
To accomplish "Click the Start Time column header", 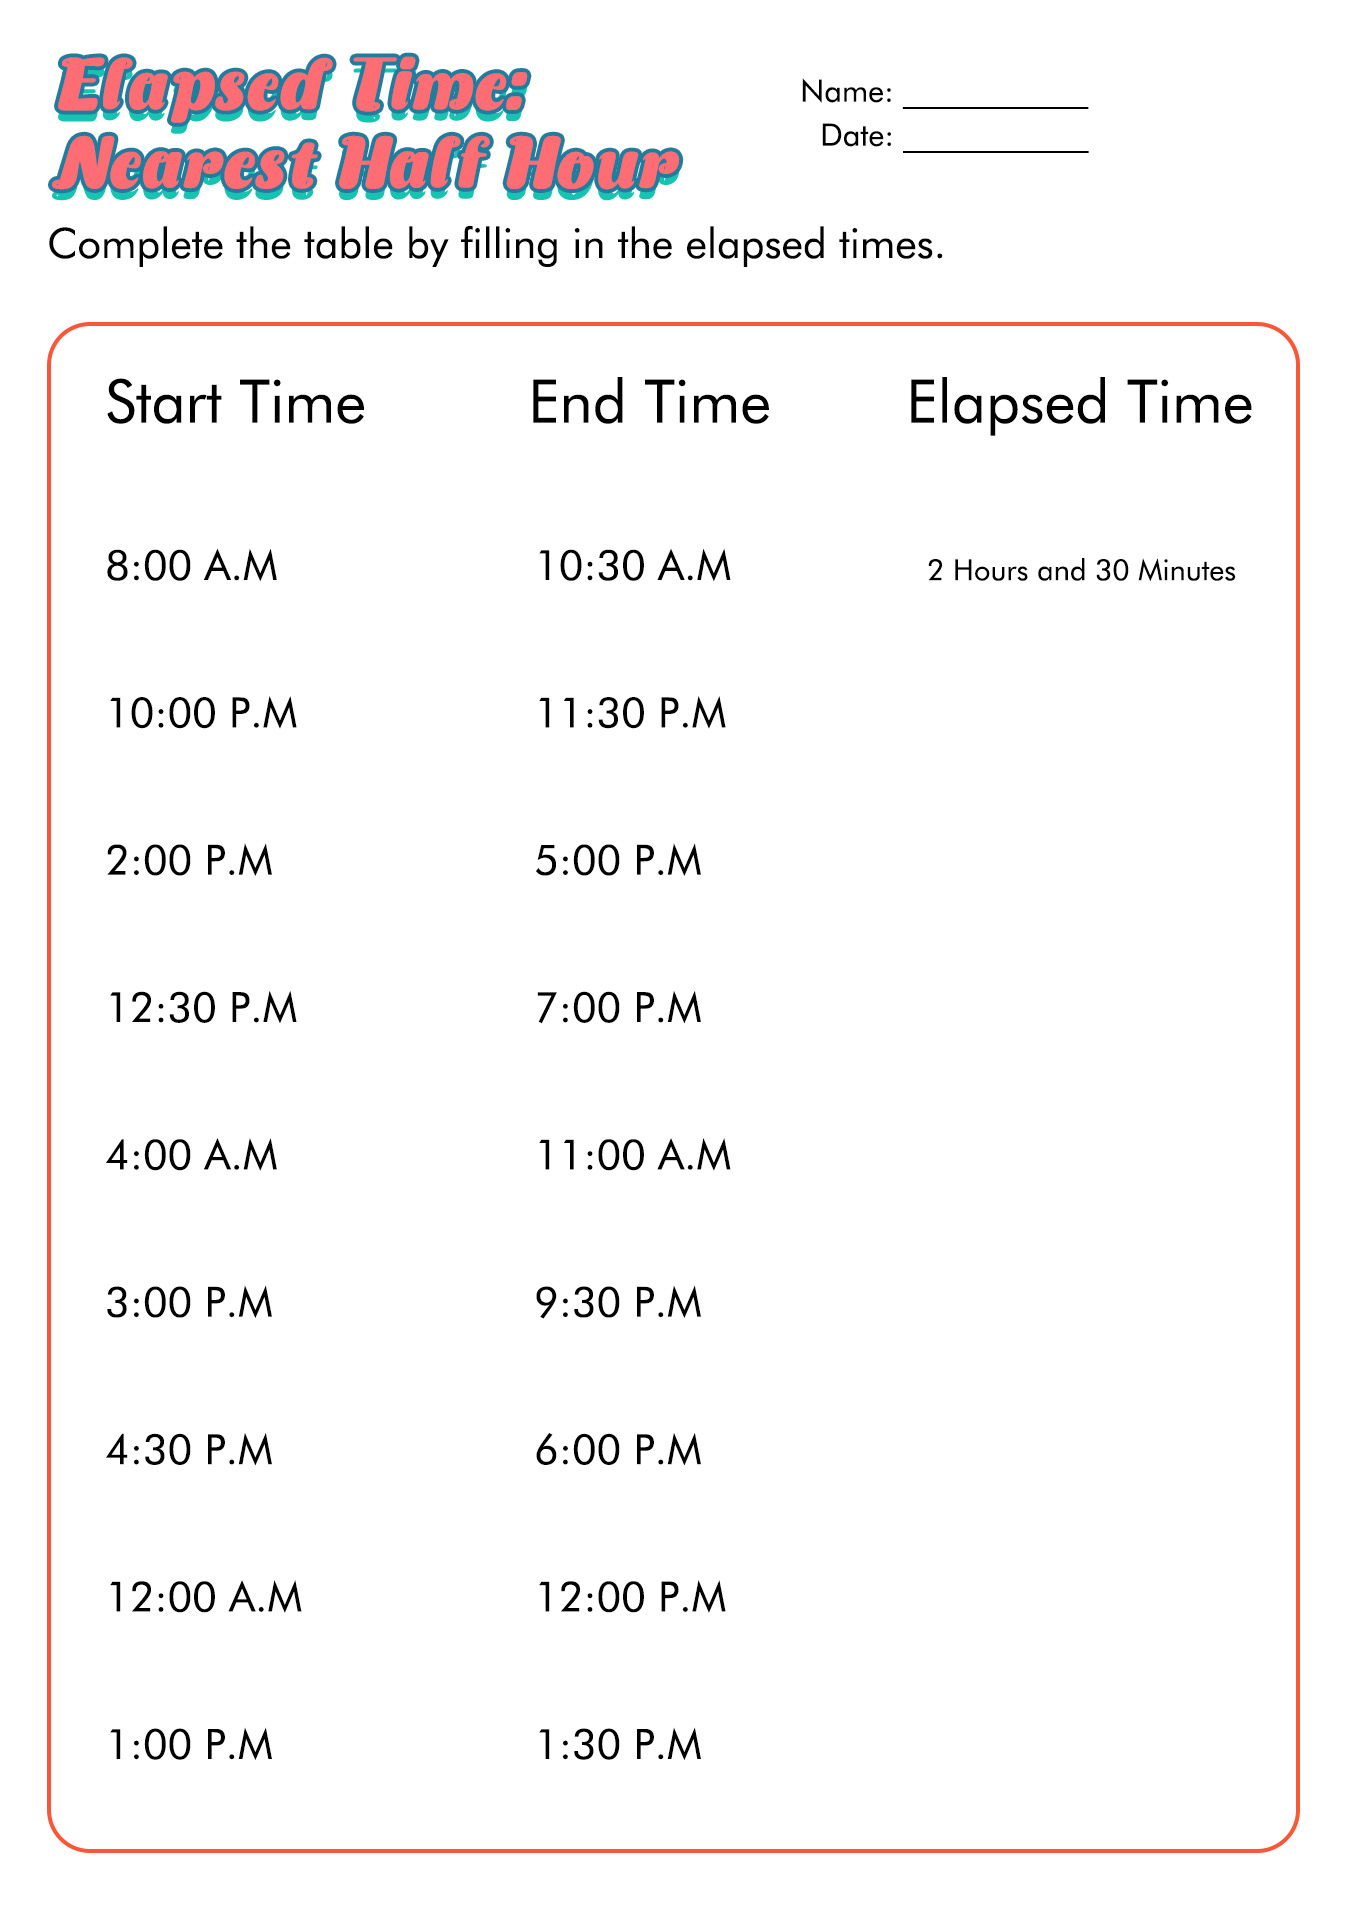I will click(236, 404).
